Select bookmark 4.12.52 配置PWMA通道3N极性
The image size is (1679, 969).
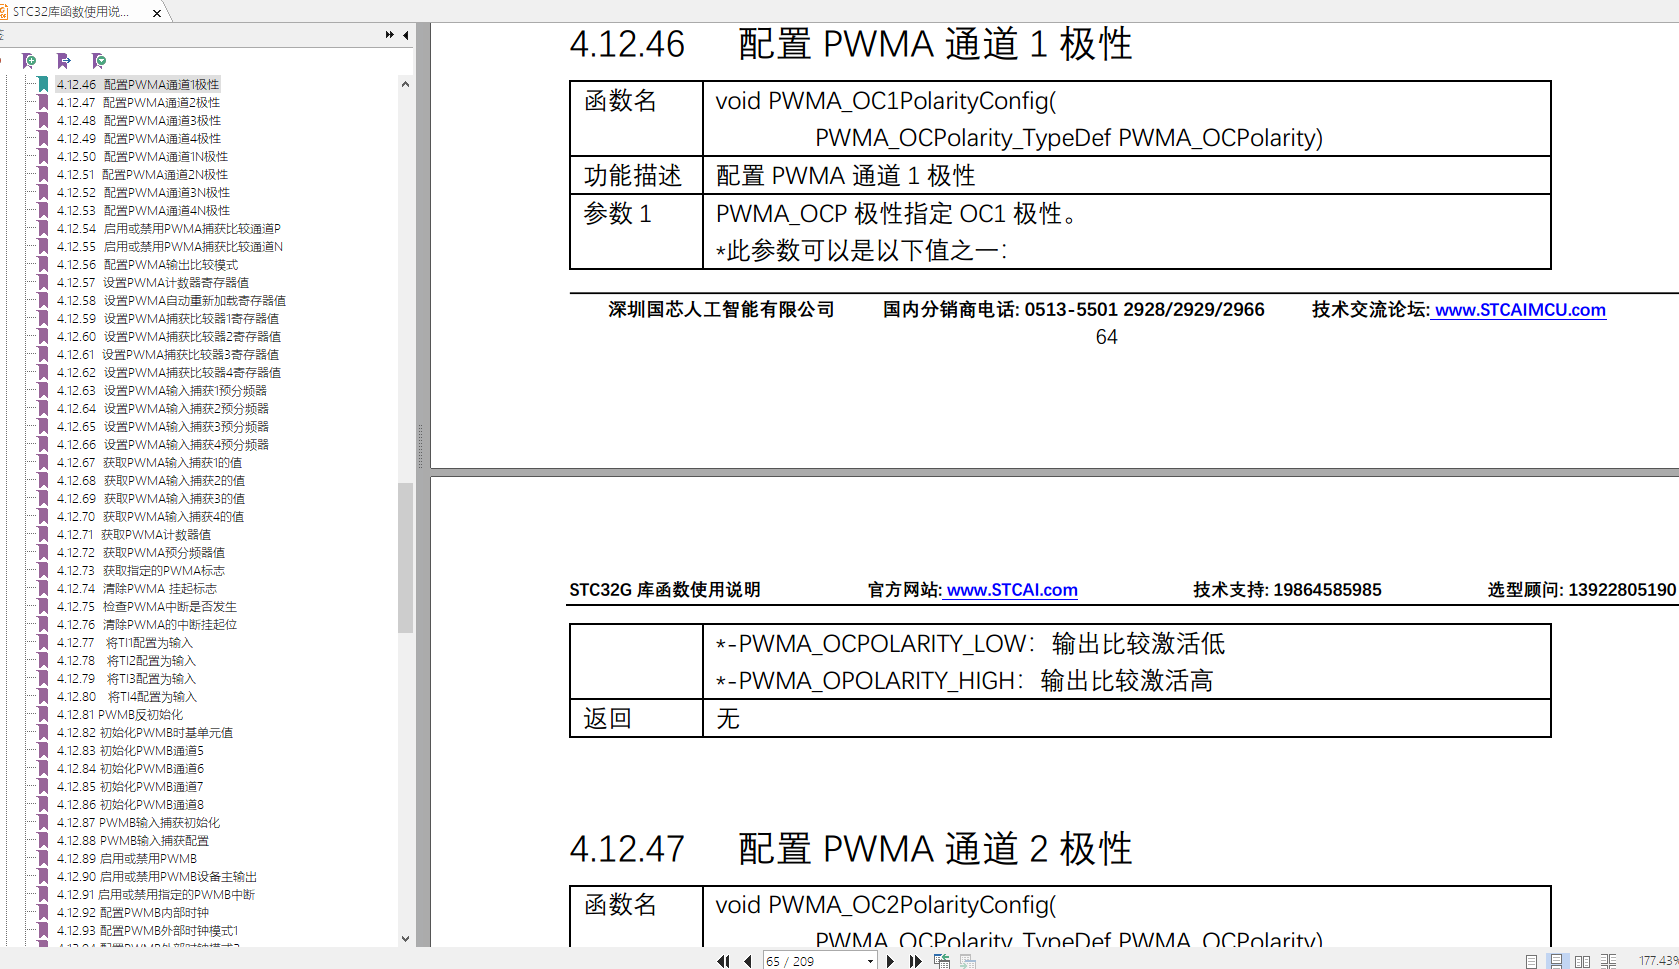pos(143,193)
